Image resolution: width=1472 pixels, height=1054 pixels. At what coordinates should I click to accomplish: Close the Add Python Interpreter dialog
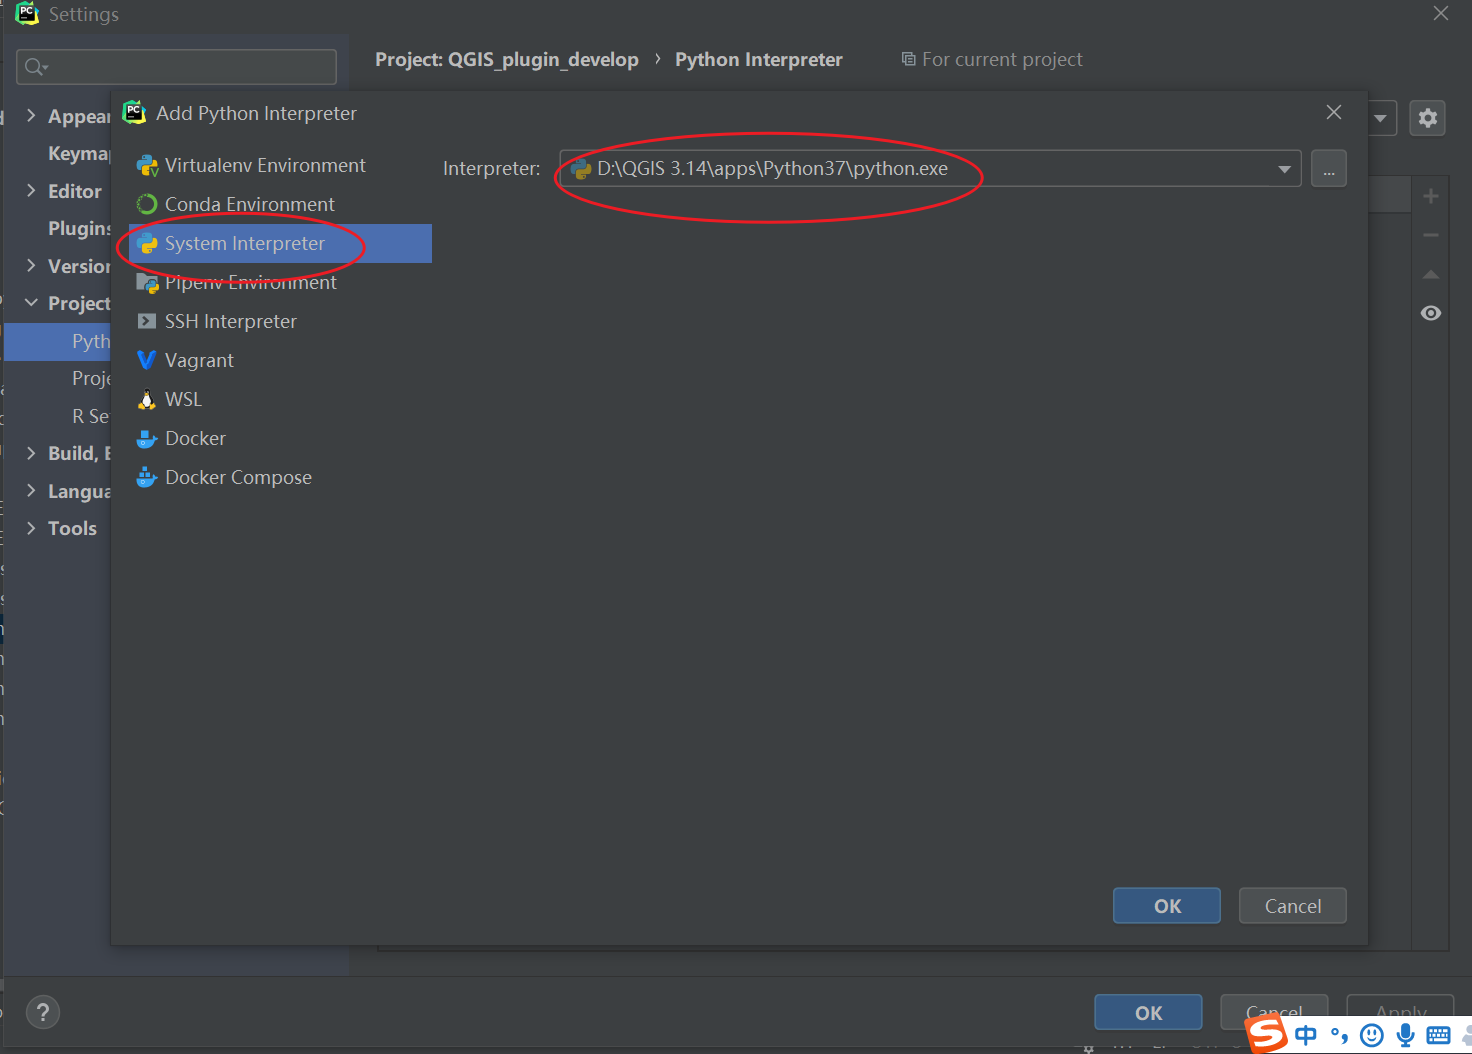pyautogui.click(x=1334, y=112)
